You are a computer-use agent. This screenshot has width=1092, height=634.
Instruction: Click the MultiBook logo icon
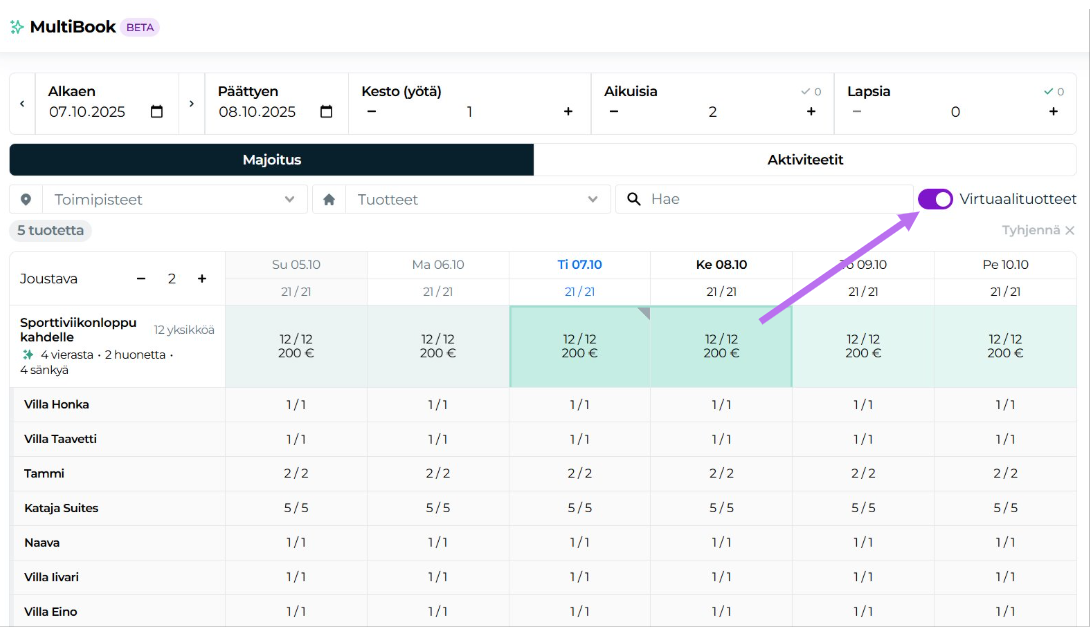[17, 27]
